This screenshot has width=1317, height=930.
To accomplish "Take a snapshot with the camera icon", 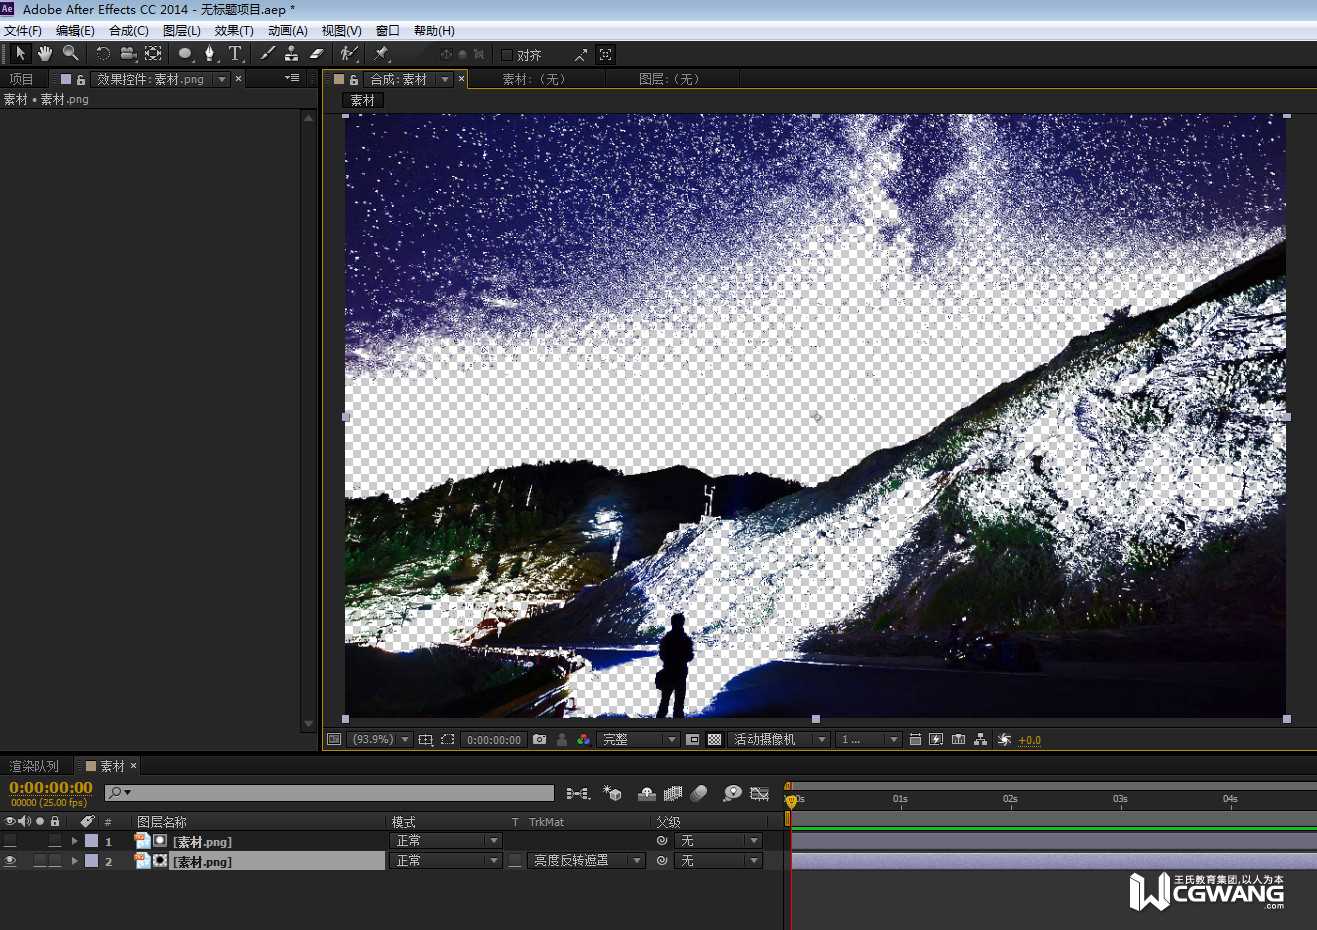I will 540,740.
